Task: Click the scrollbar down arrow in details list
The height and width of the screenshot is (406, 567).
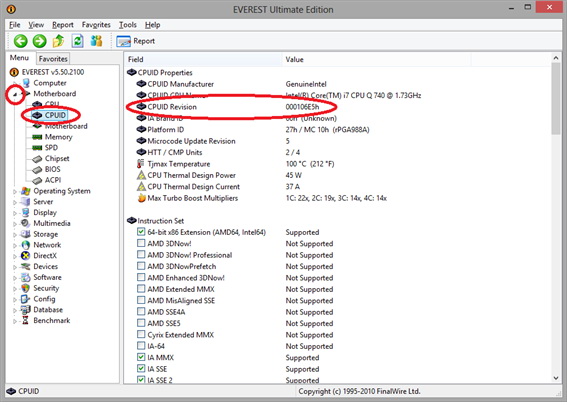Action: (556, 378)
